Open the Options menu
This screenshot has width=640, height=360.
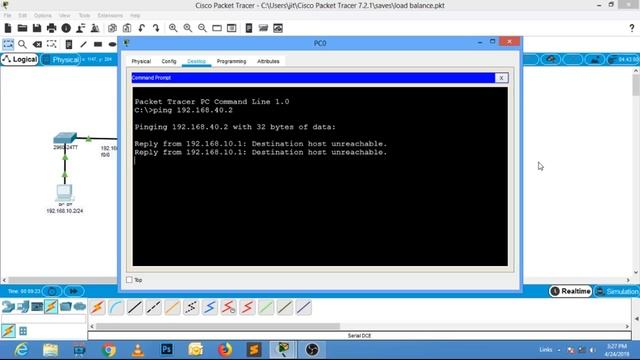coord(42,16)
